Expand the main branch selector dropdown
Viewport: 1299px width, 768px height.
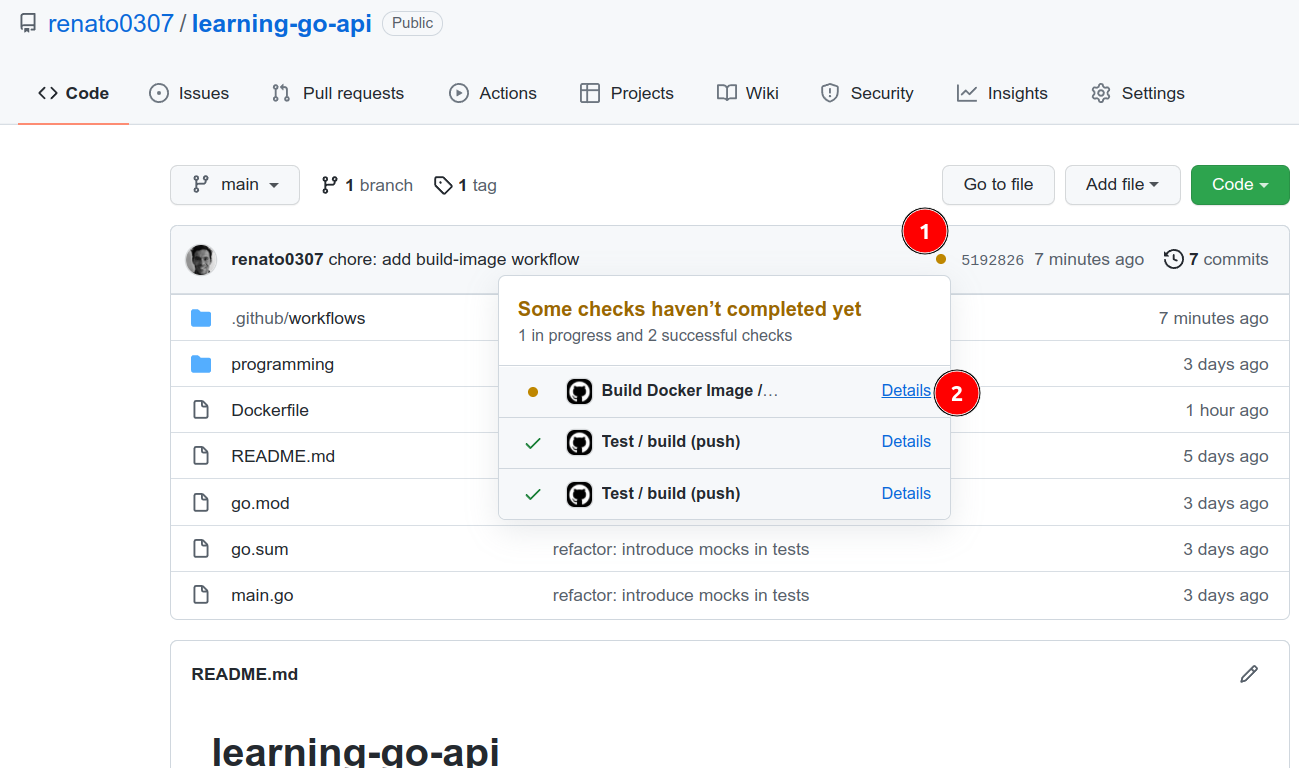pyautogui.click(x=235, y=185)
